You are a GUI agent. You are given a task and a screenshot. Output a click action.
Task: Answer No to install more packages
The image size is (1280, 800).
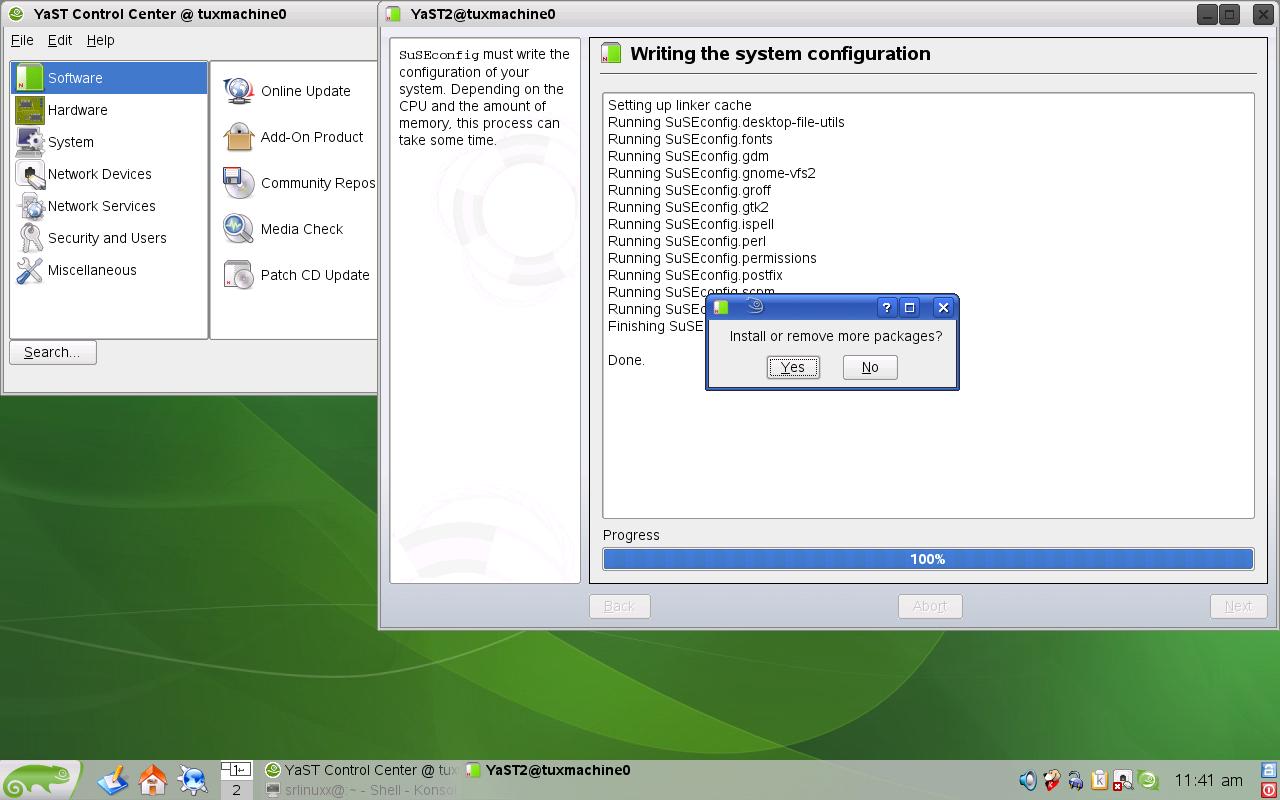click(870, 367)
